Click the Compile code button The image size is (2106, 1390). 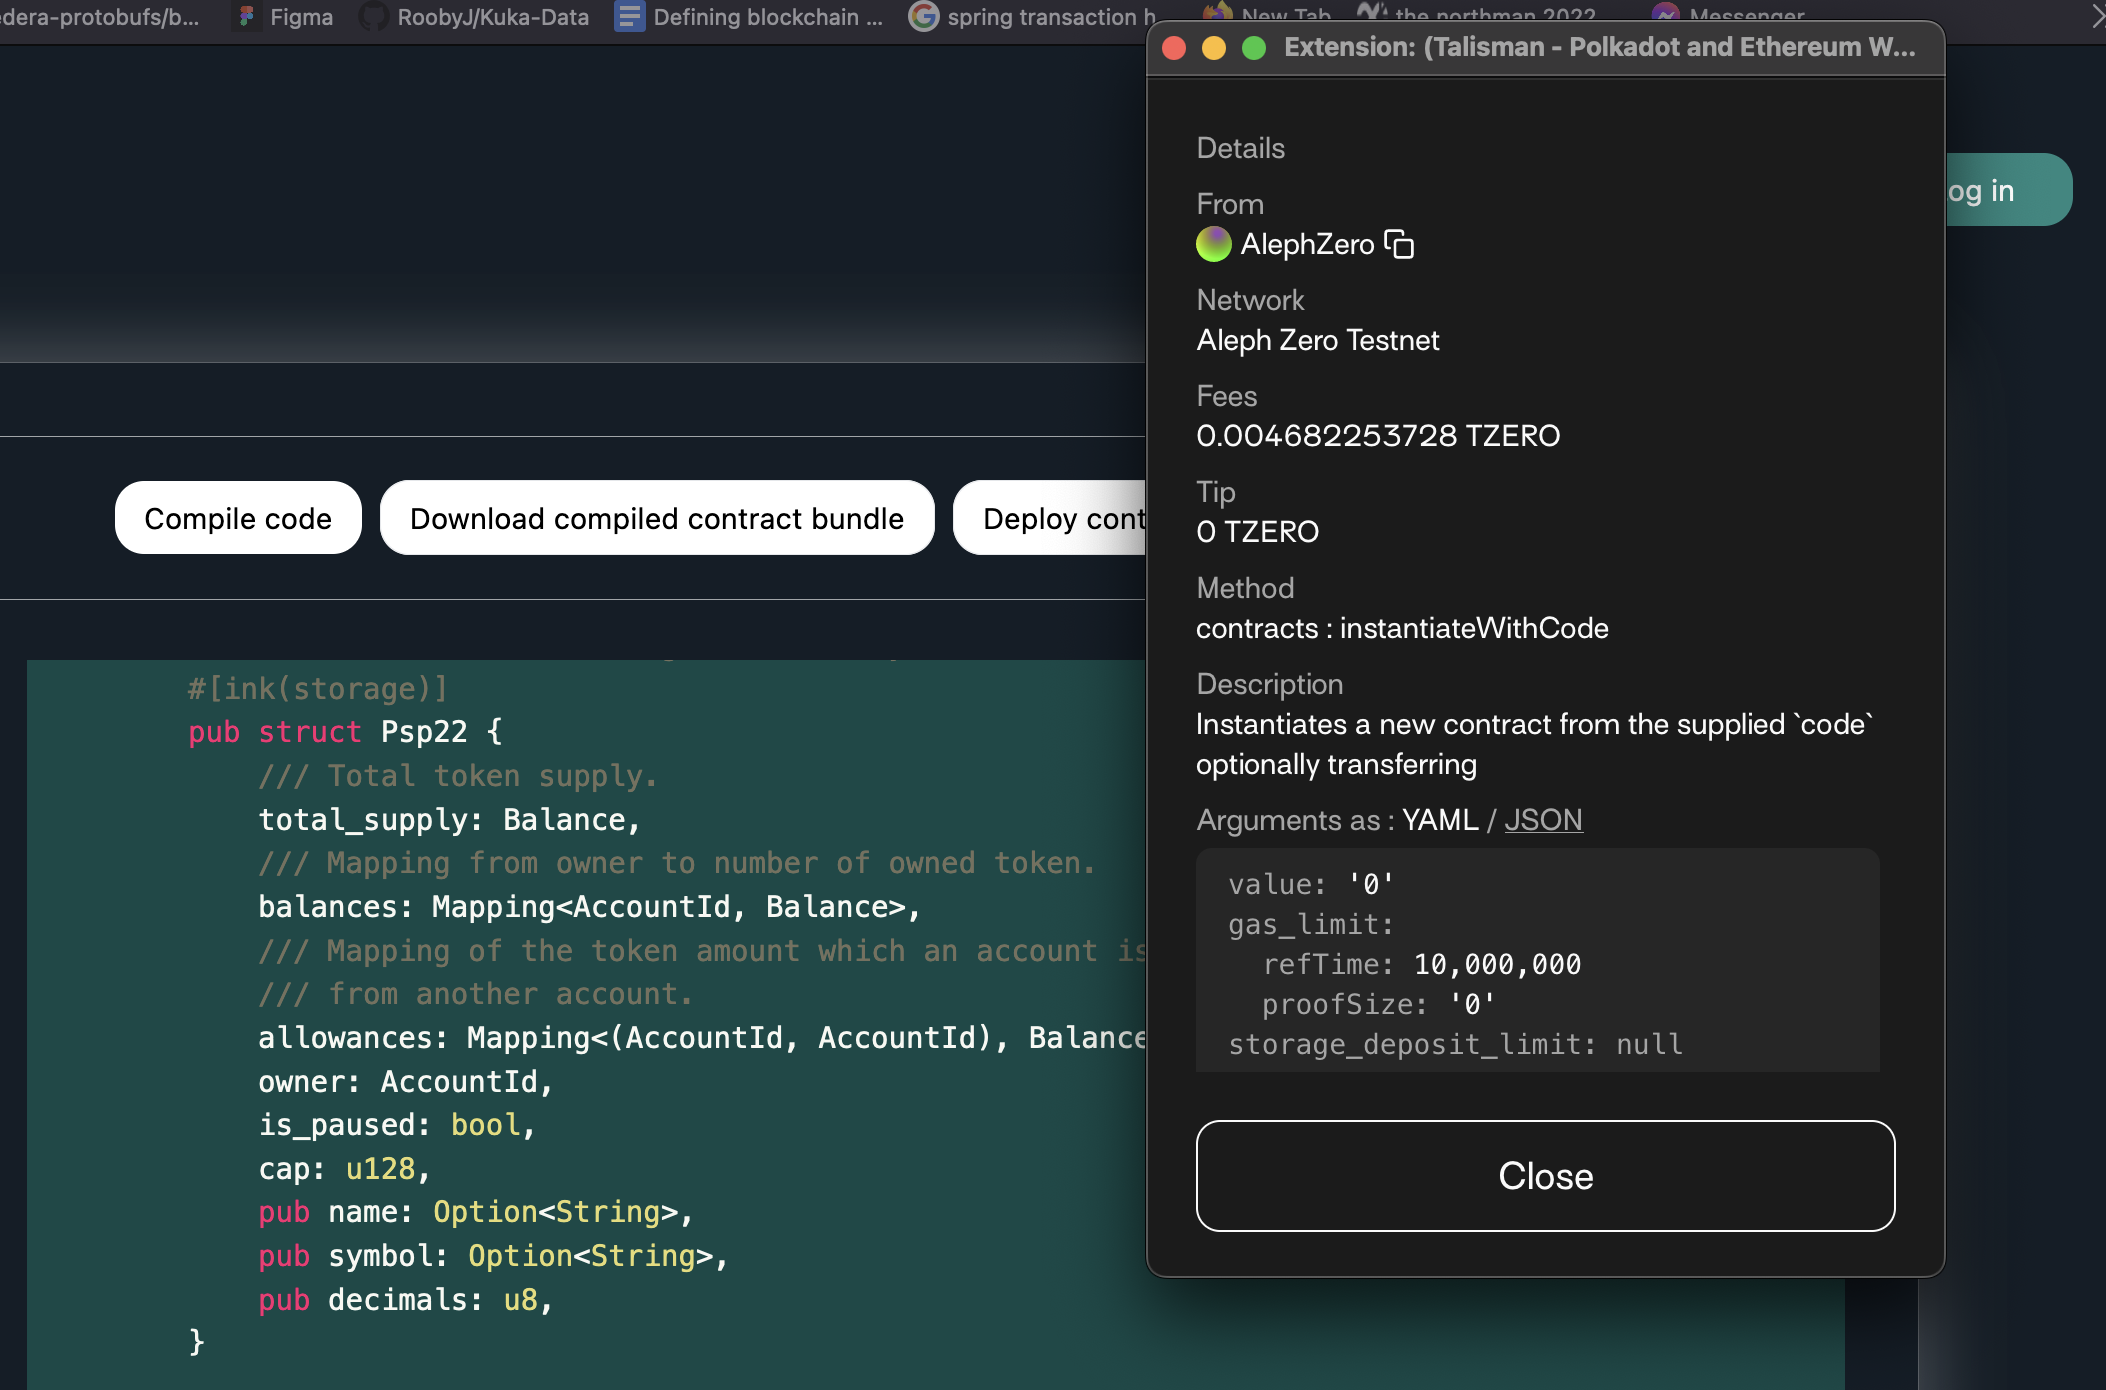point(238,518)
